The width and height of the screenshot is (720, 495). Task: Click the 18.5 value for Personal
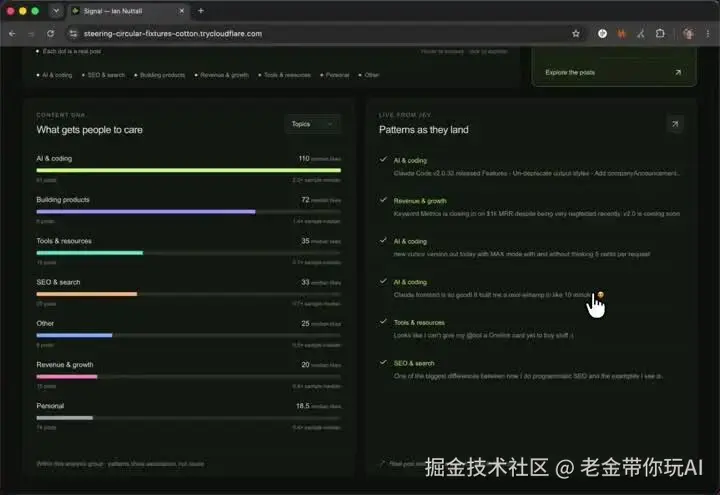pyautogui.click(x=303, y=406)
